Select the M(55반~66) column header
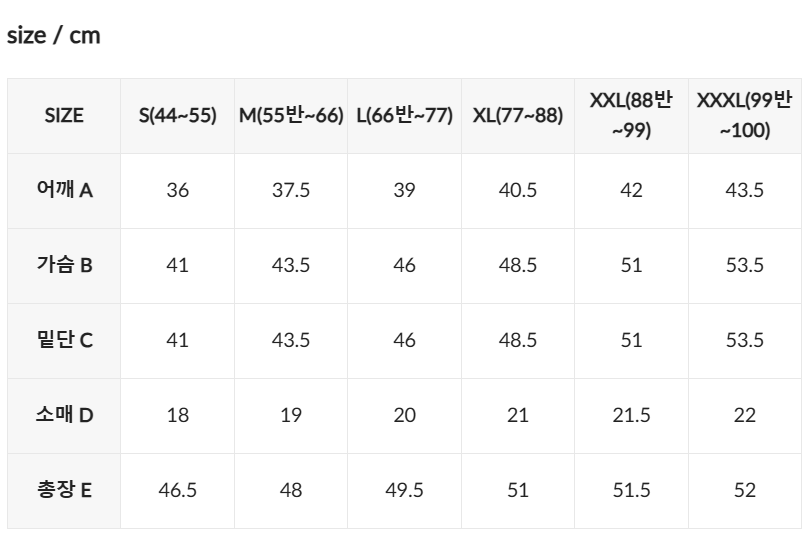805x534 pixels. pyautogui.click(x=291, y=116)
